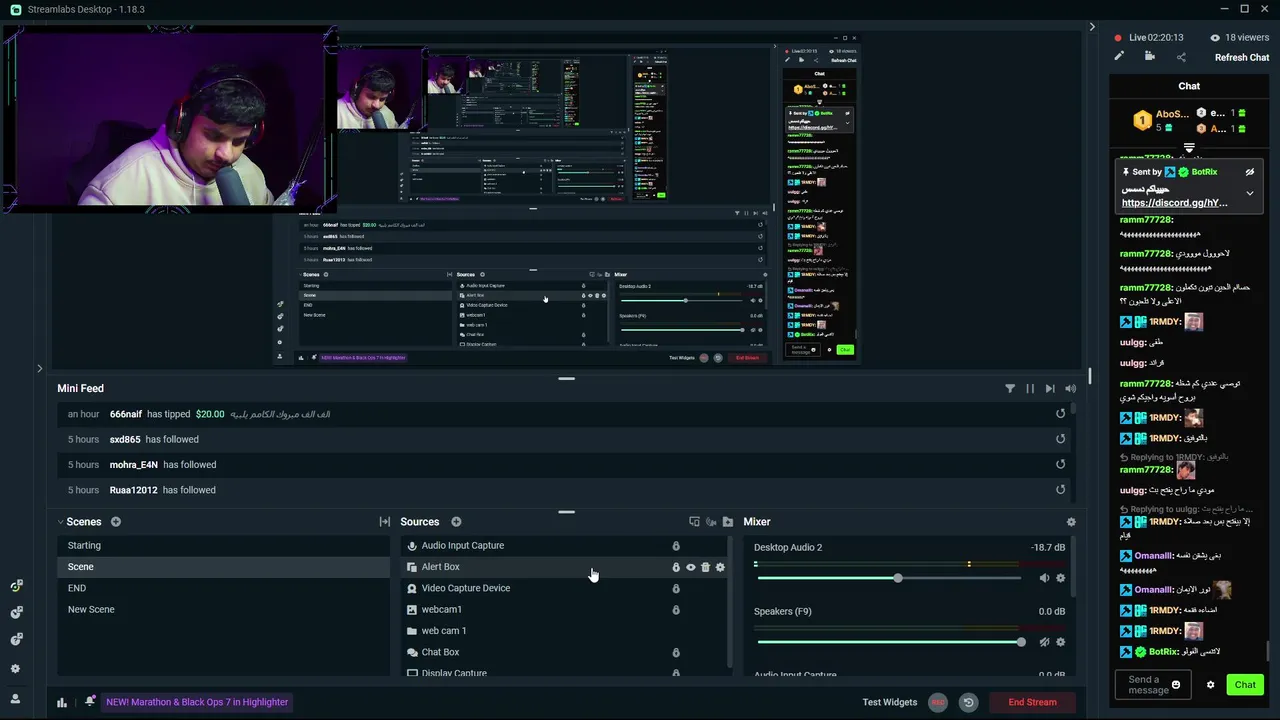The width and height of the screenshot is (1280, 720).
Task: Expand the gift leaderboard in chat
Action: [1189, 148]
